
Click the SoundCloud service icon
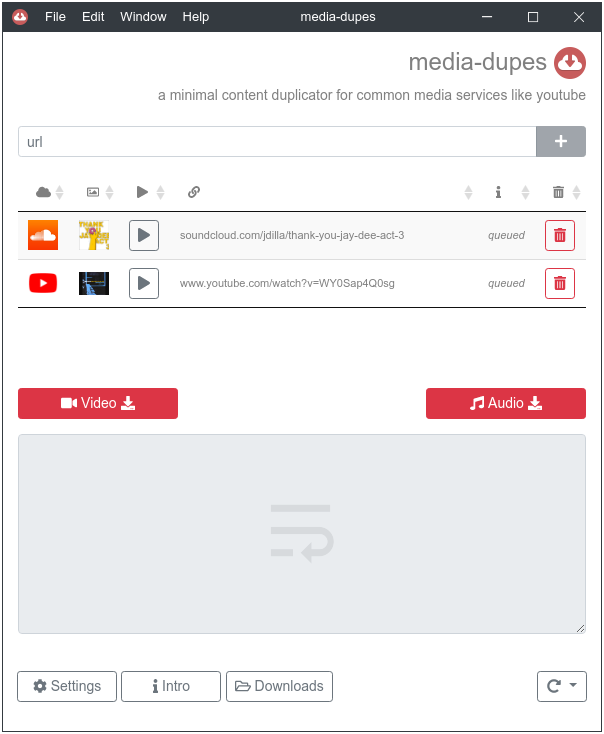coord(43,235)
